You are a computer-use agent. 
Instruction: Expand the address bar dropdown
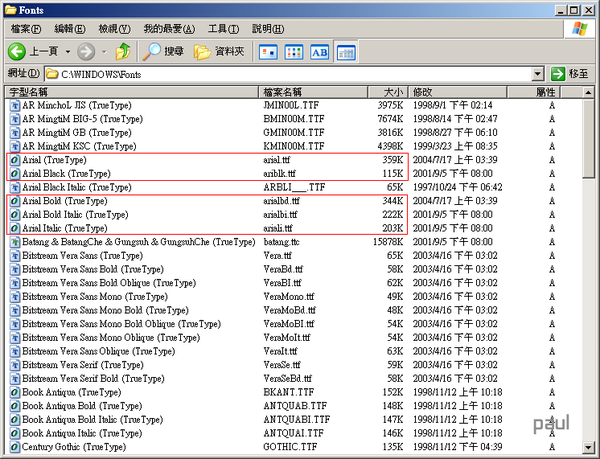538,73
